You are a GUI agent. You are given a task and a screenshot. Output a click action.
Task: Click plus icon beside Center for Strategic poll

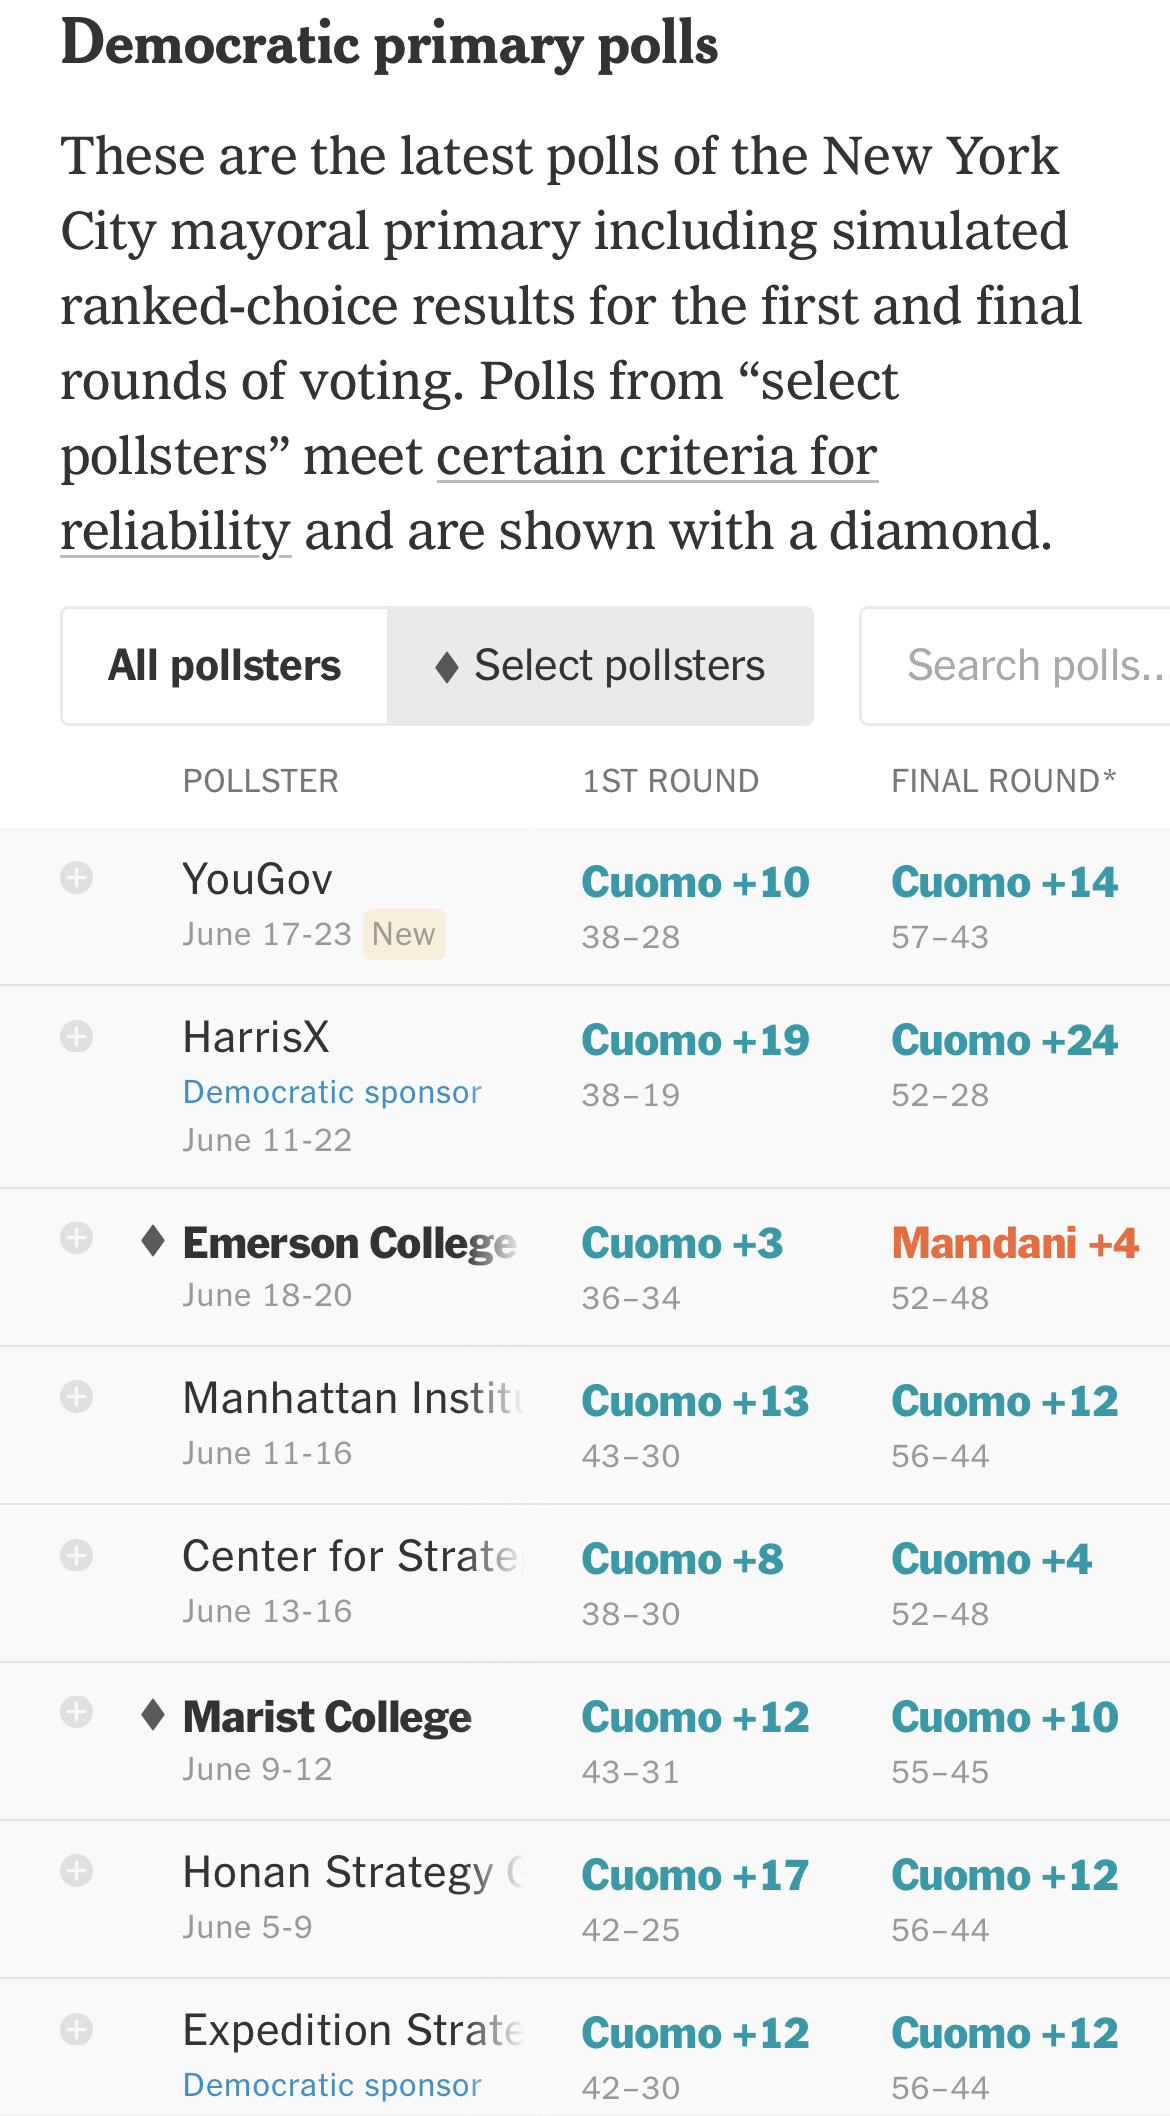(76, 1555)
